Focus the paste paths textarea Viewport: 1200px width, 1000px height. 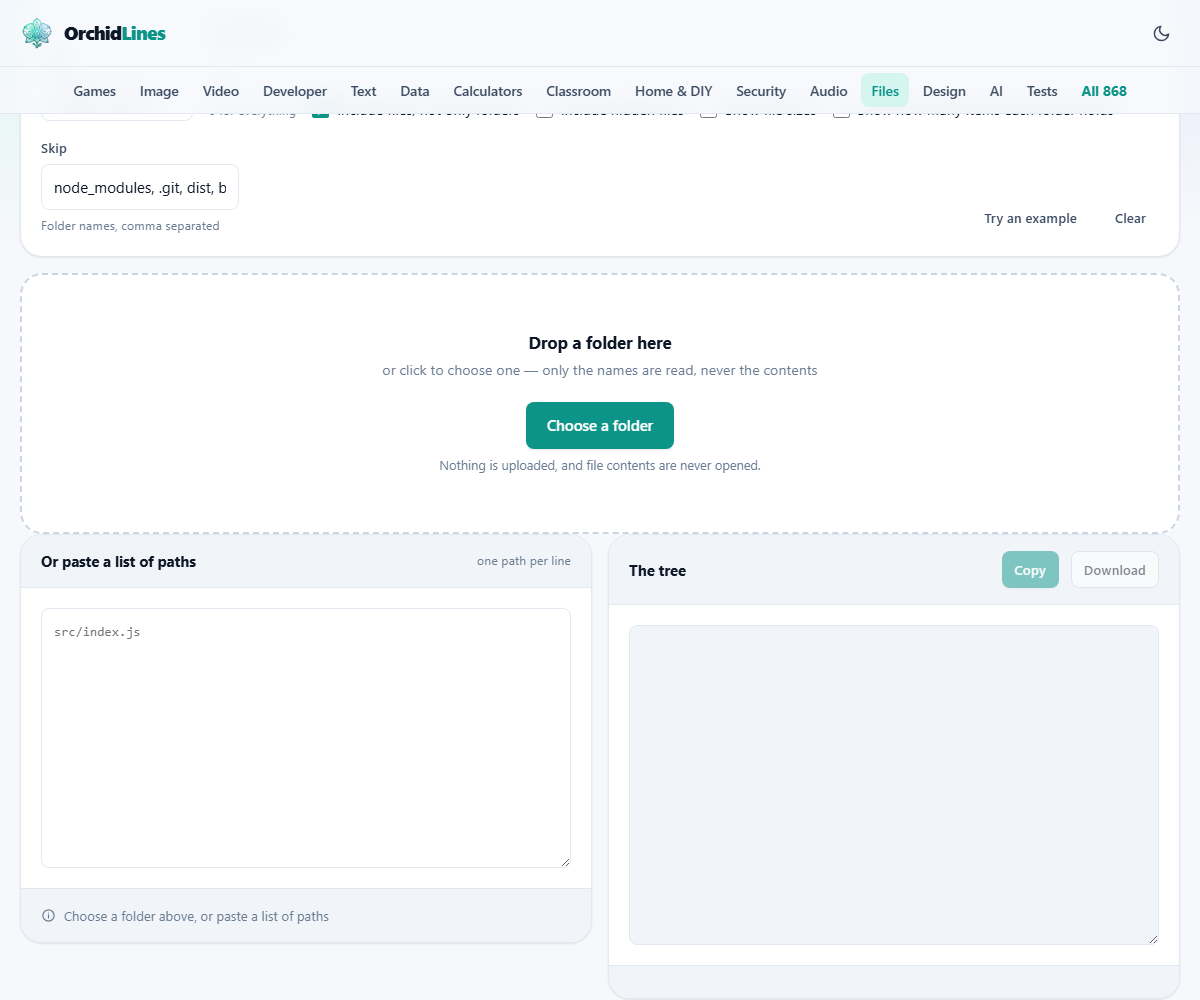[x=306, y=738]
